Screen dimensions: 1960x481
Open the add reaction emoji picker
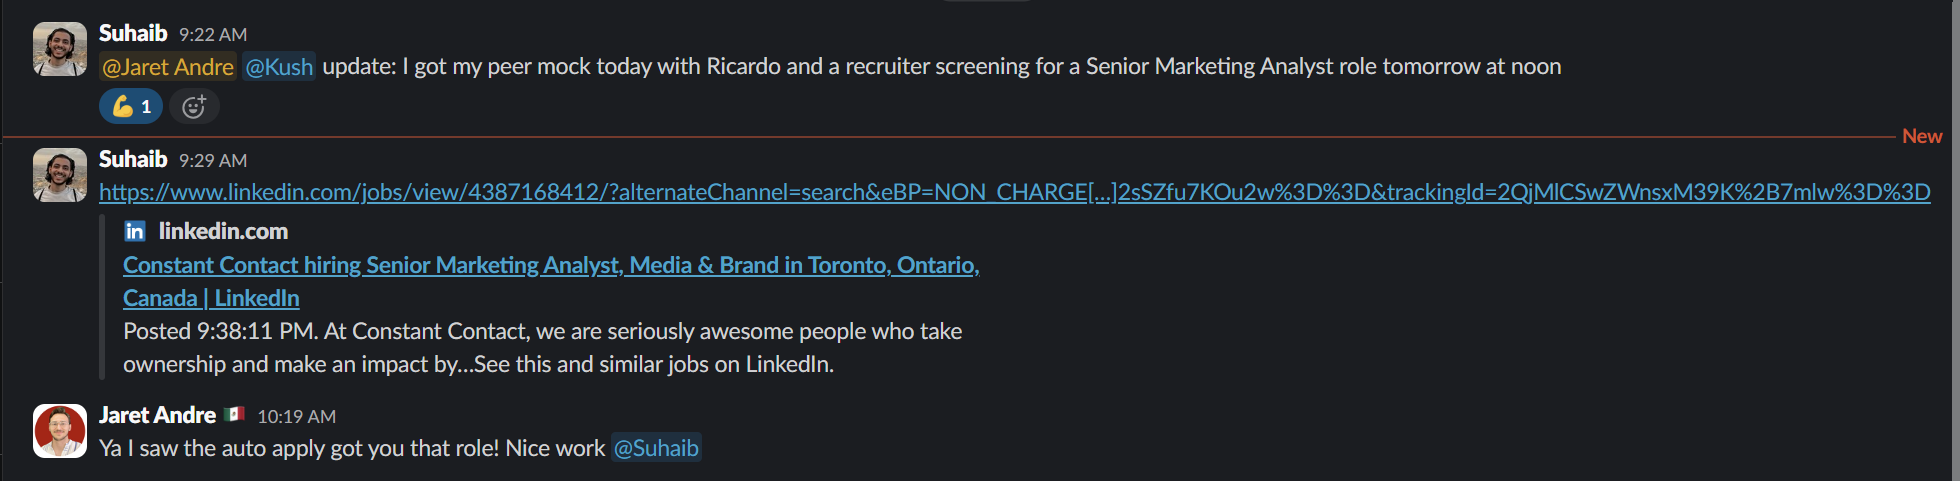194,107
